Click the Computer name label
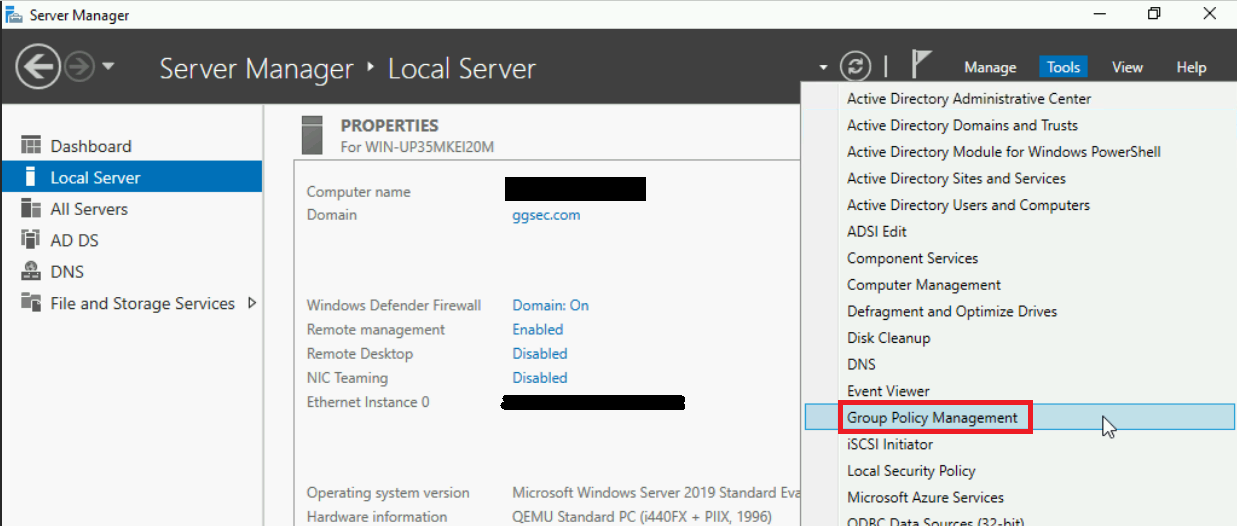The height and width of the screenshot is (526, 1237). click(x=358, y=192)
